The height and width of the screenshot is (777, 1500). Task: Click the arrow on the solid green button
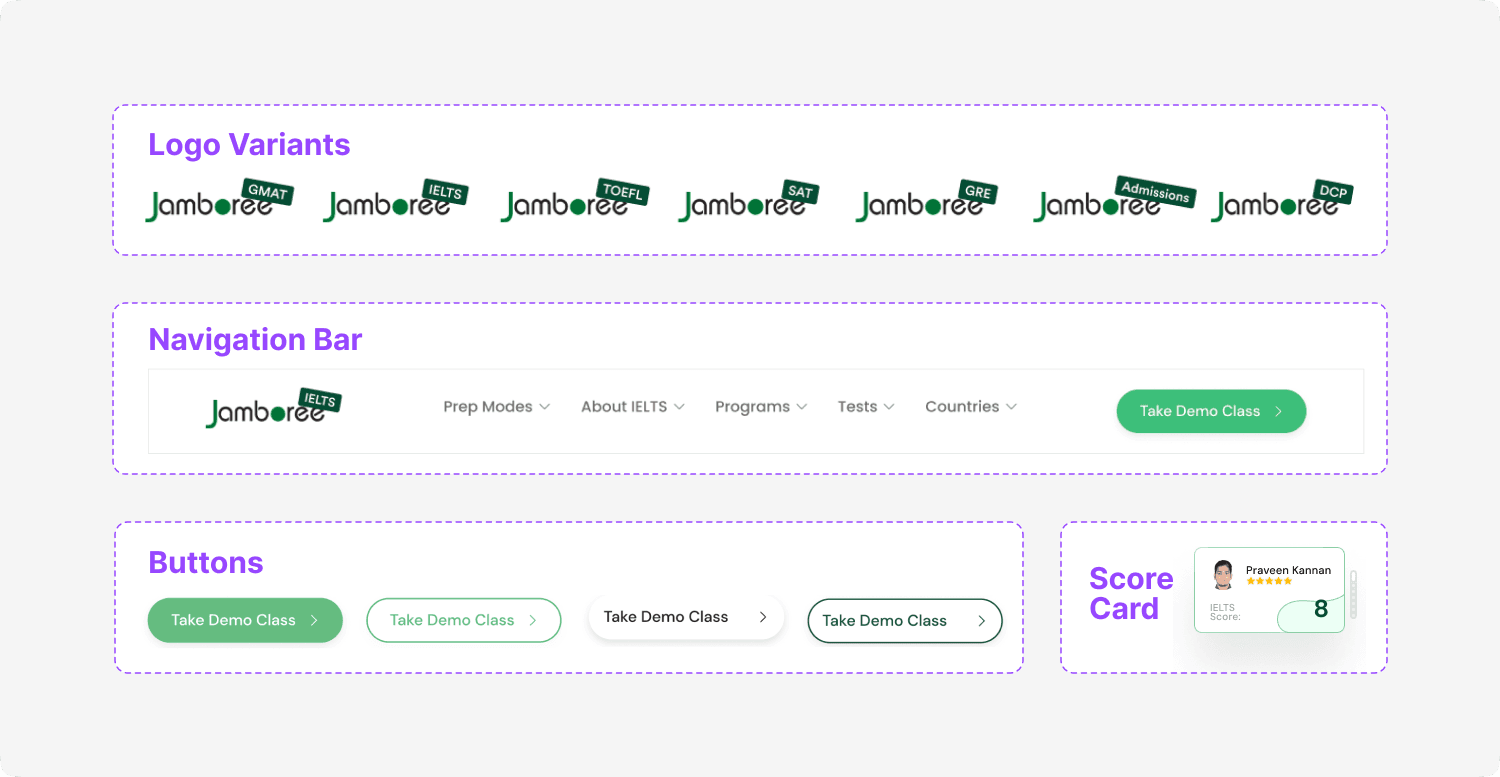click(314, 620)
